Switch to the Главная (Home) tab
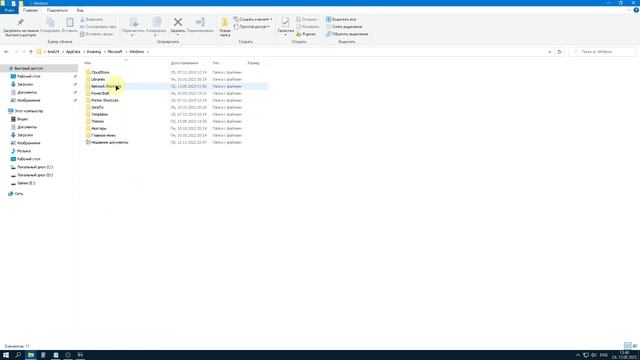This screenshot has width=640, height=360. [31, 10]
